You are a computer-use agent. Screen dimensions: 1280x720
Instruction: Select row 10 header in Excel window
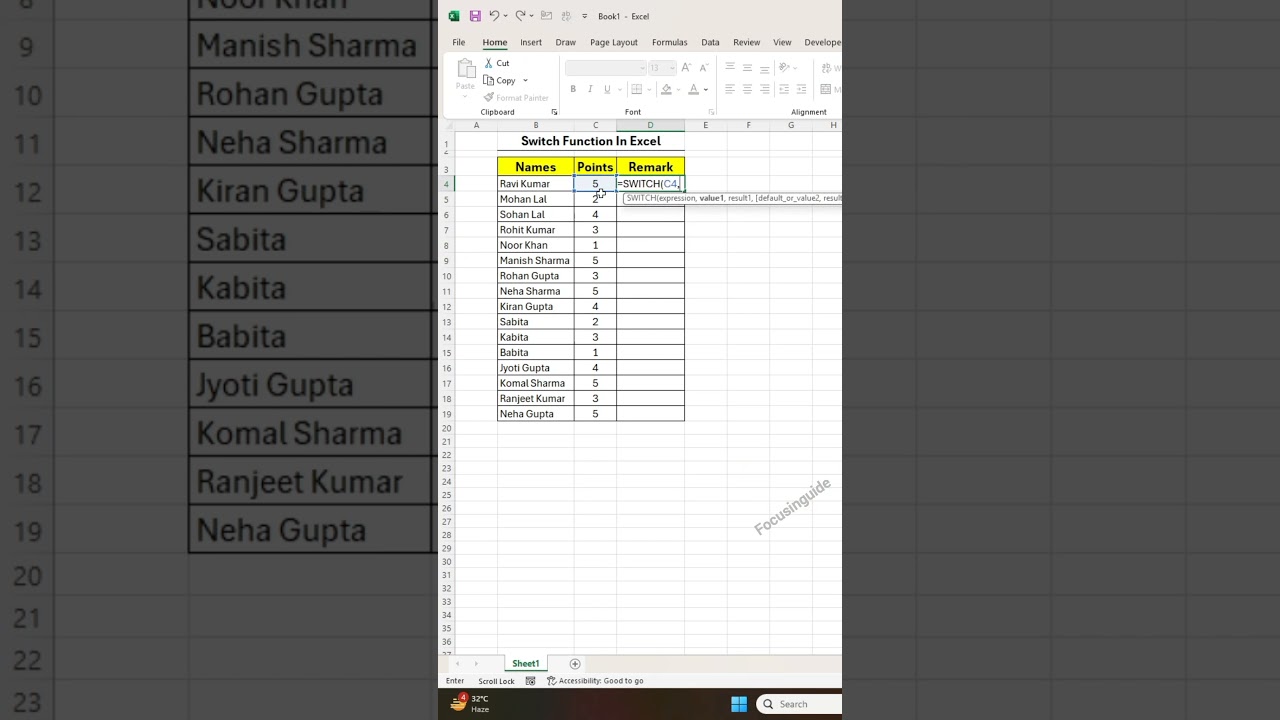click(446, 276)
